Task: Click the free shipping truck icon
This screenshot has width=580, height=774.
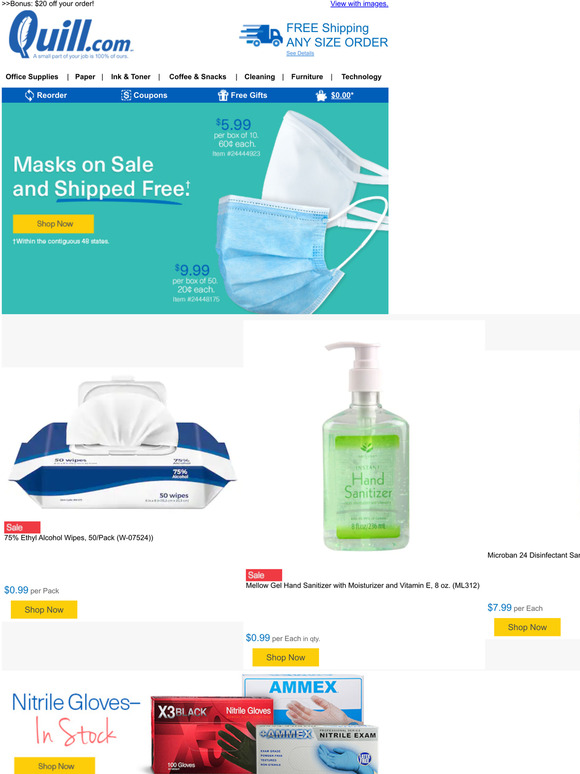Action: (261, 36)
